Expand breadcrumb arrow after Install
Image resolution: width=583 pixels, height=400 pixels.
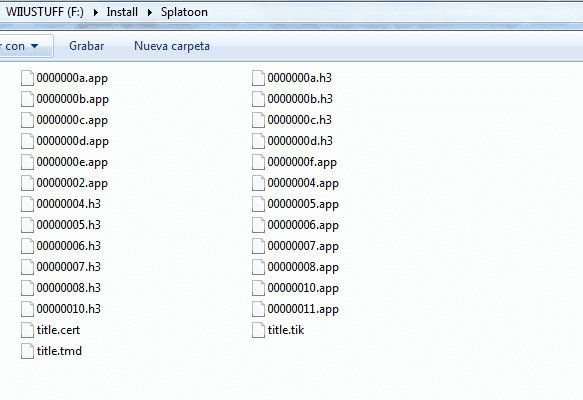[x=149, y=12]
